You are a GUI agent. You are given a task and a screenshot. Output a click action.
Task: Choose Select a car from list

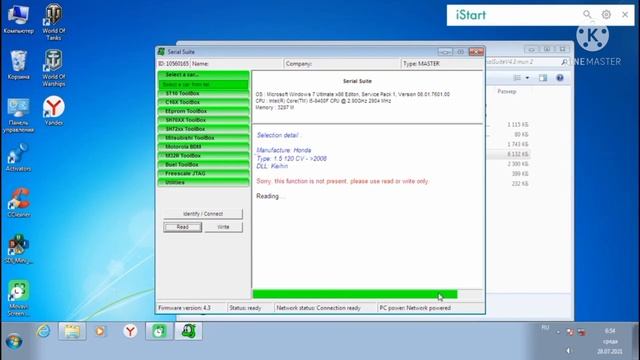[203, 84]
